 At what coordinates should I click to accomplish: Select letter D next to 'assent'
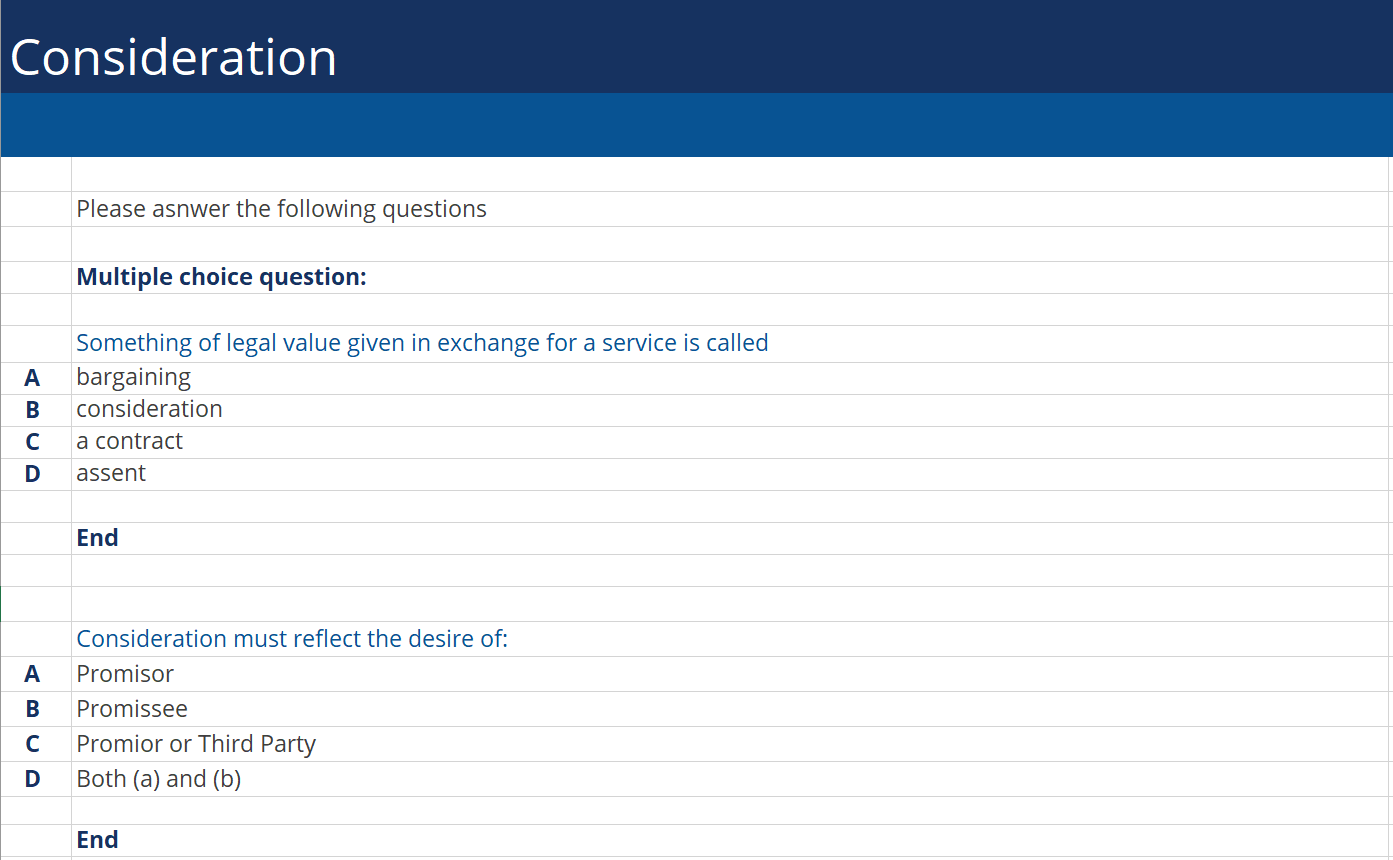[32, 474]
